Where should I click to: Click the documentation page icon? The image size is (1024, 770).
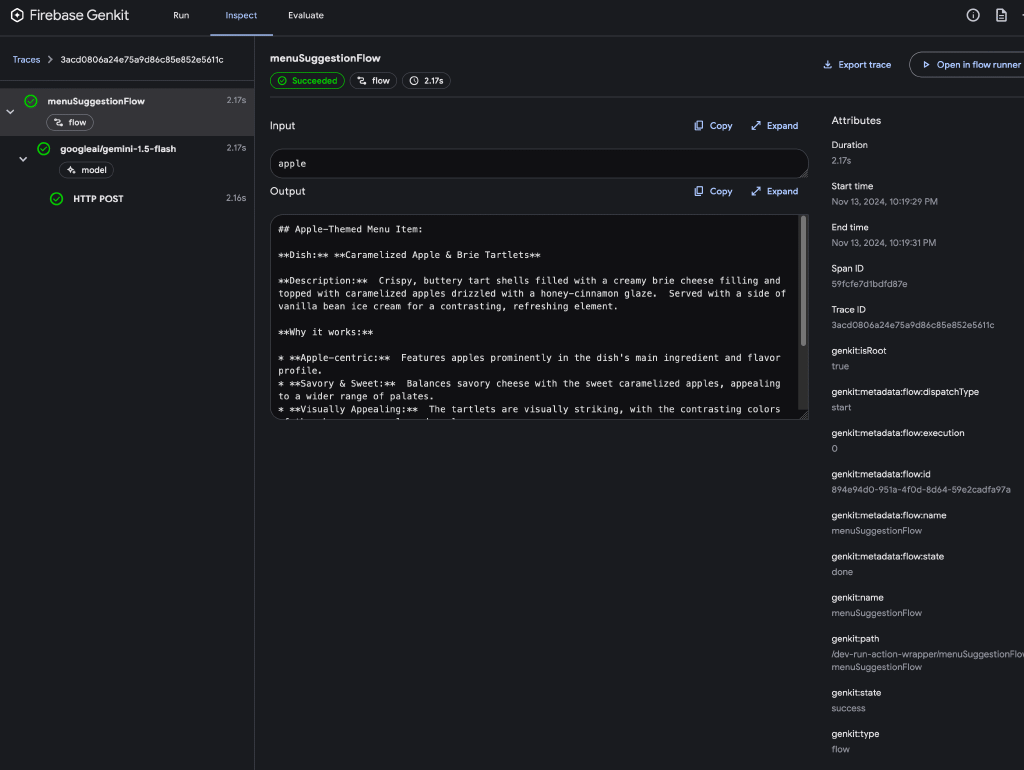pos(1002,15)
